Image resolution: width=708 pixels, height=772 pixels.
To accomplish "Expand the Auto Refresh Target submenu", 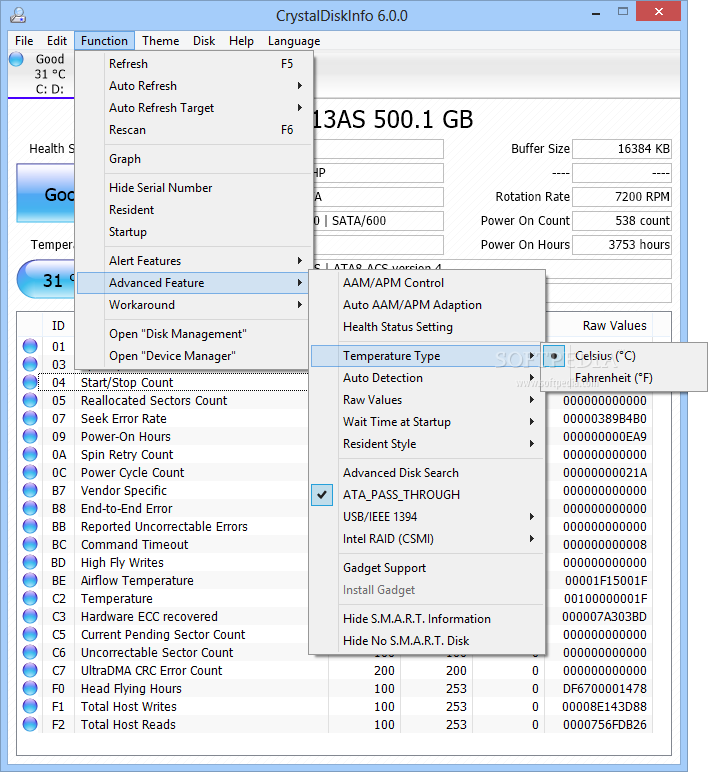I will click(x=194, y=107).
